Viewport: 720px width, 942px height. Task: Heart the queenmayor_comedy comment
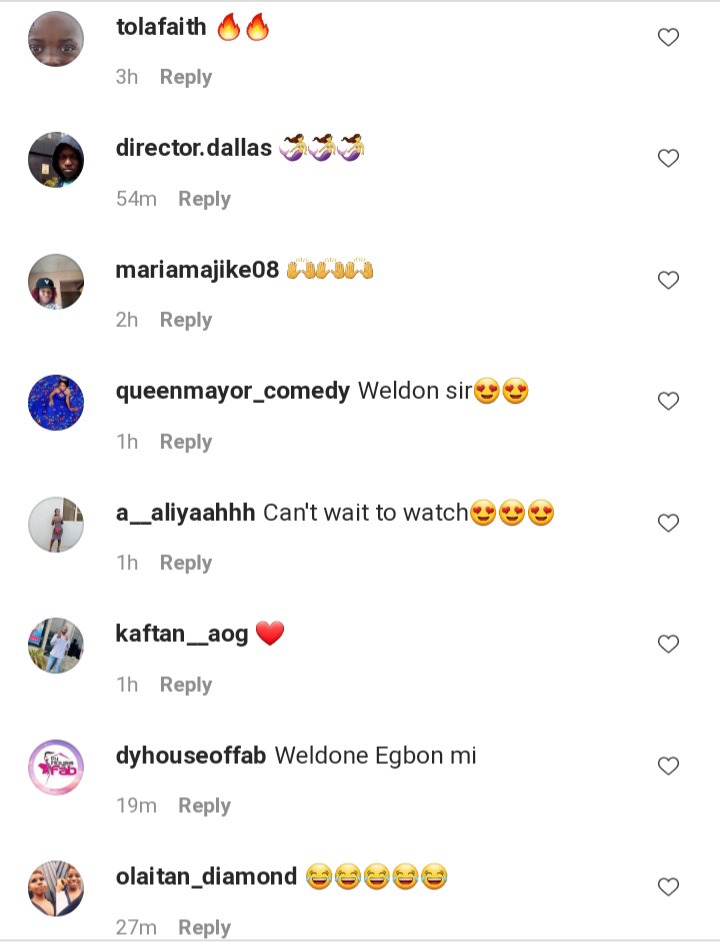(x=668, y=401)
